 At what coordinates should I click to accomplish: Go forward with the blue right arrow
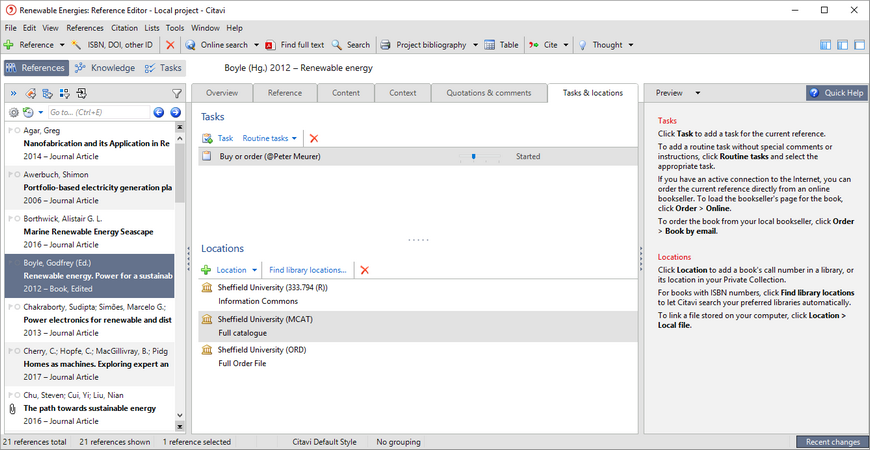click(x=175, y=113)
